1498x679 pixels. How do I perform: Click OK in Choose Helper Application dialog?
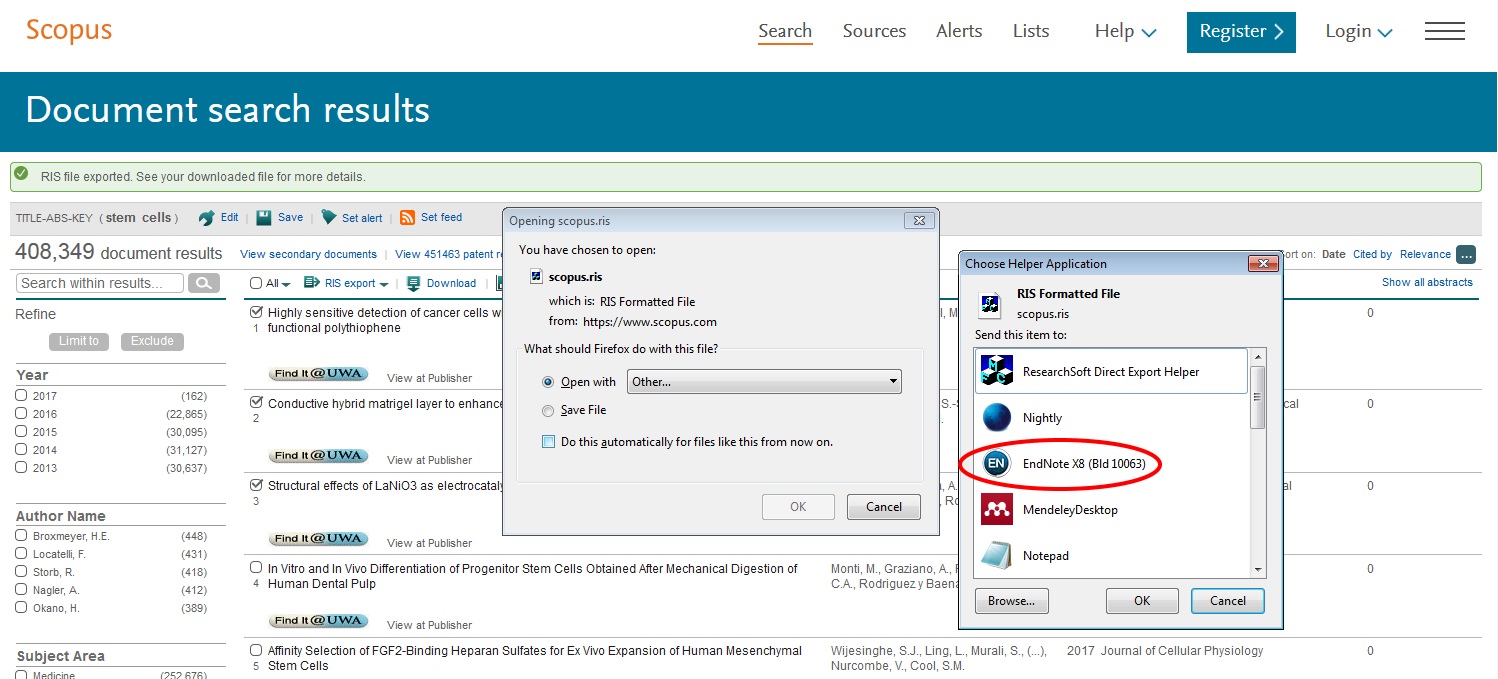pos(1142,601)
